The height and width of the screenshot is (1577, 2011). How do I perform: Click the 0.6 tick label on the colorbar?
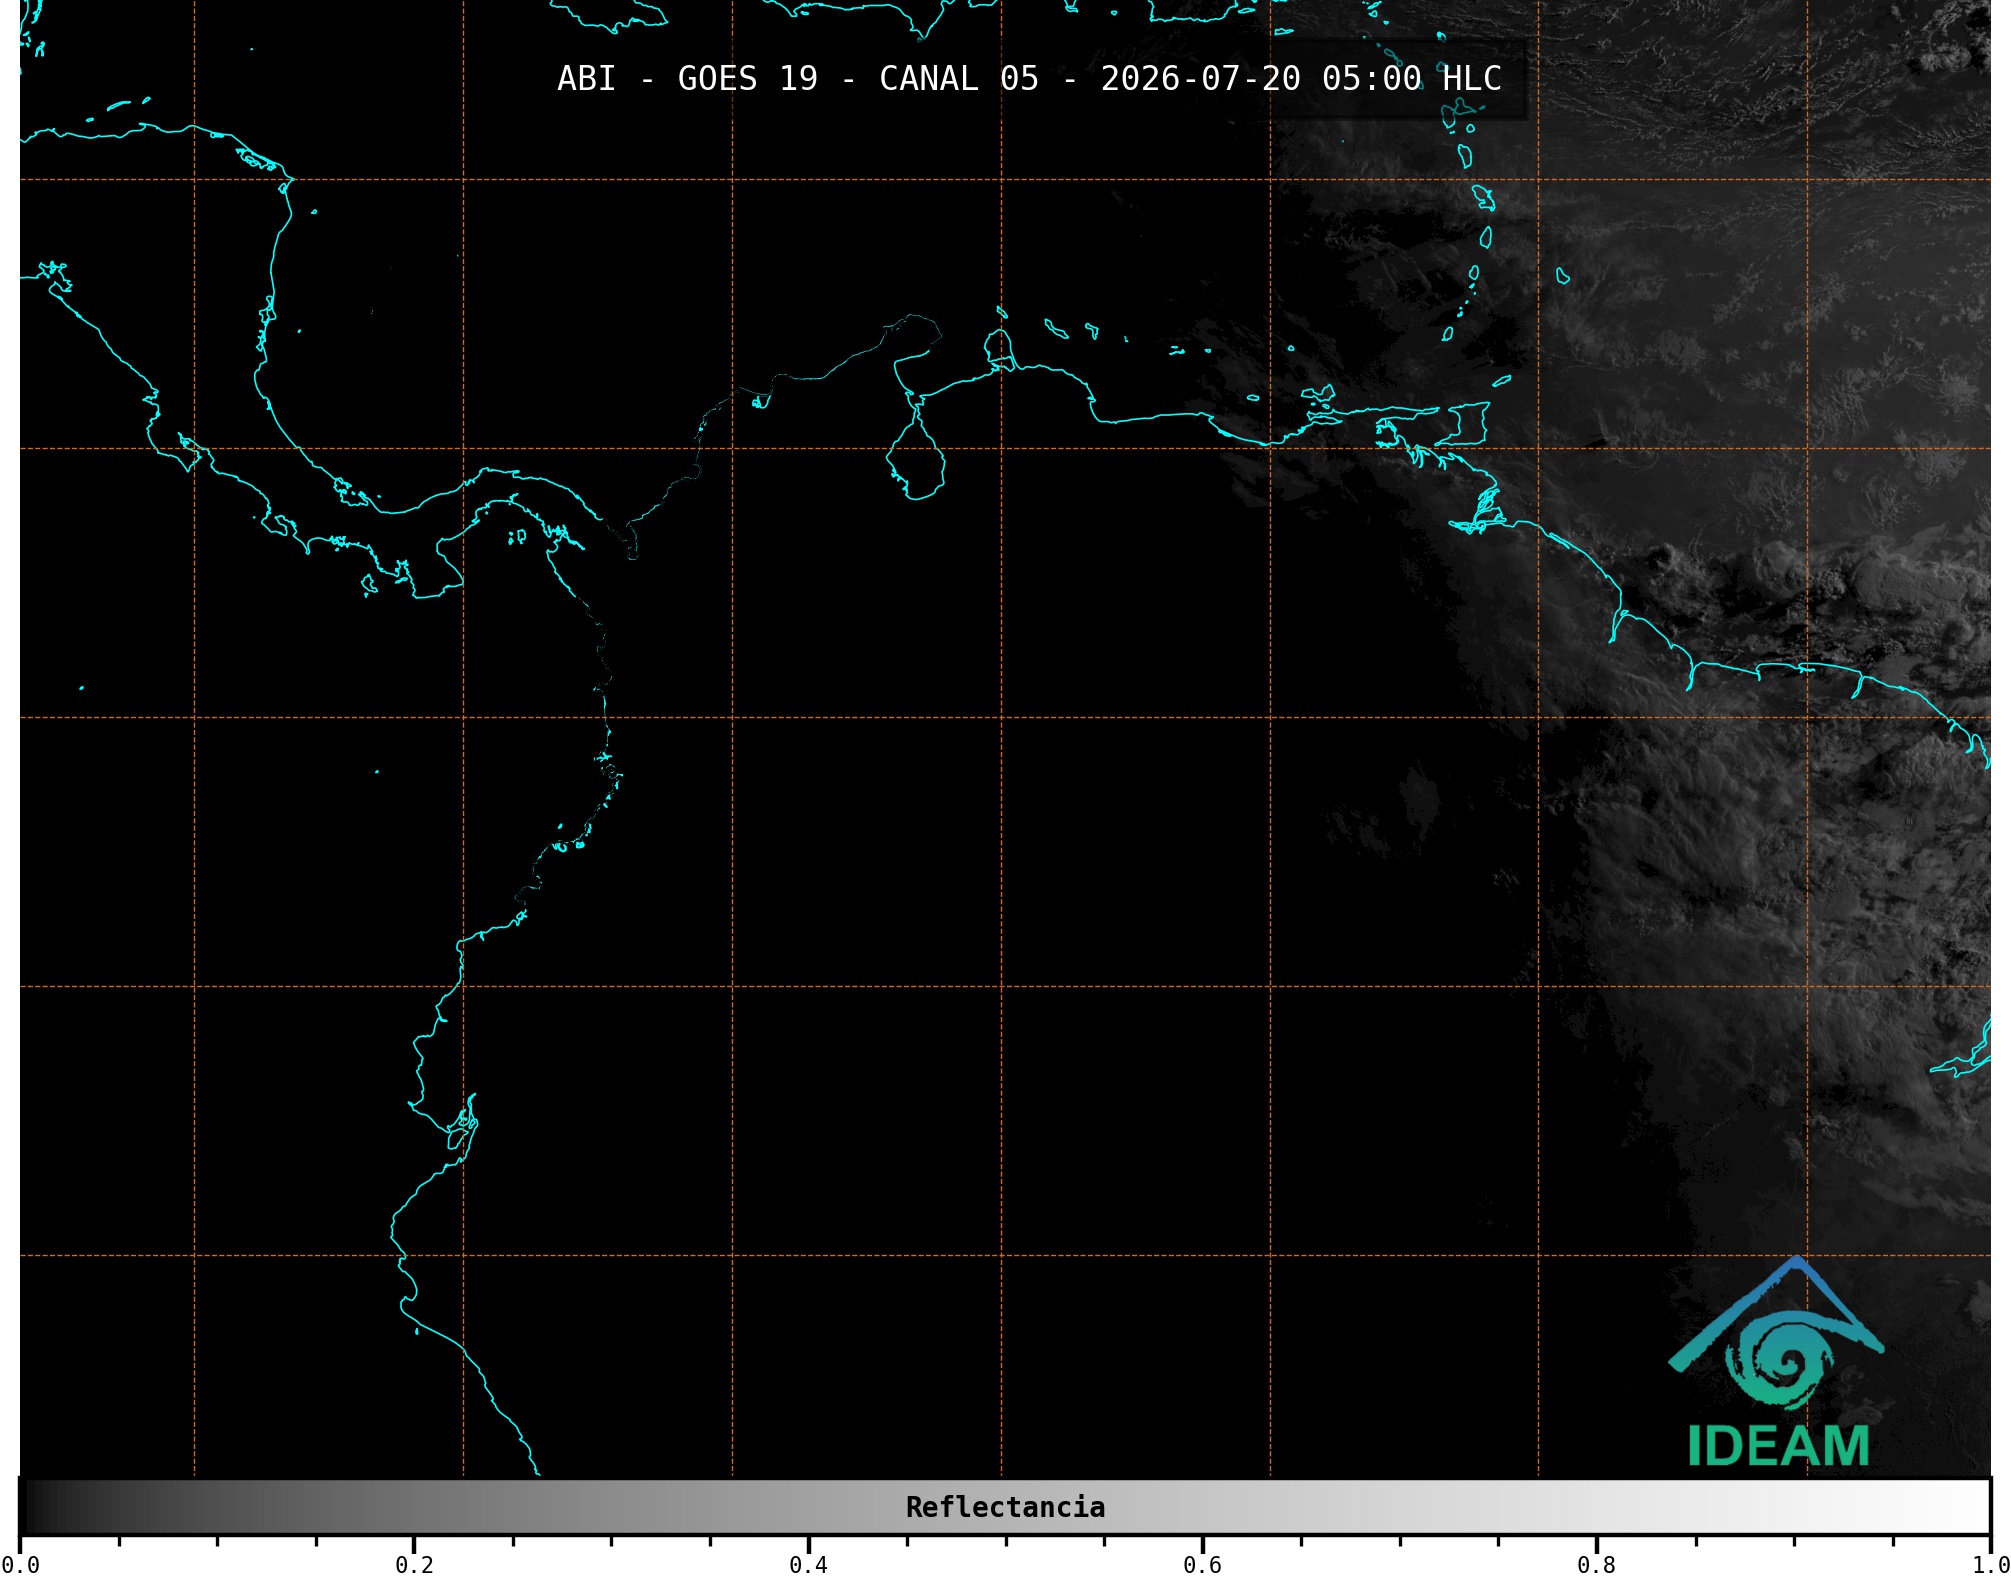1202,1564
